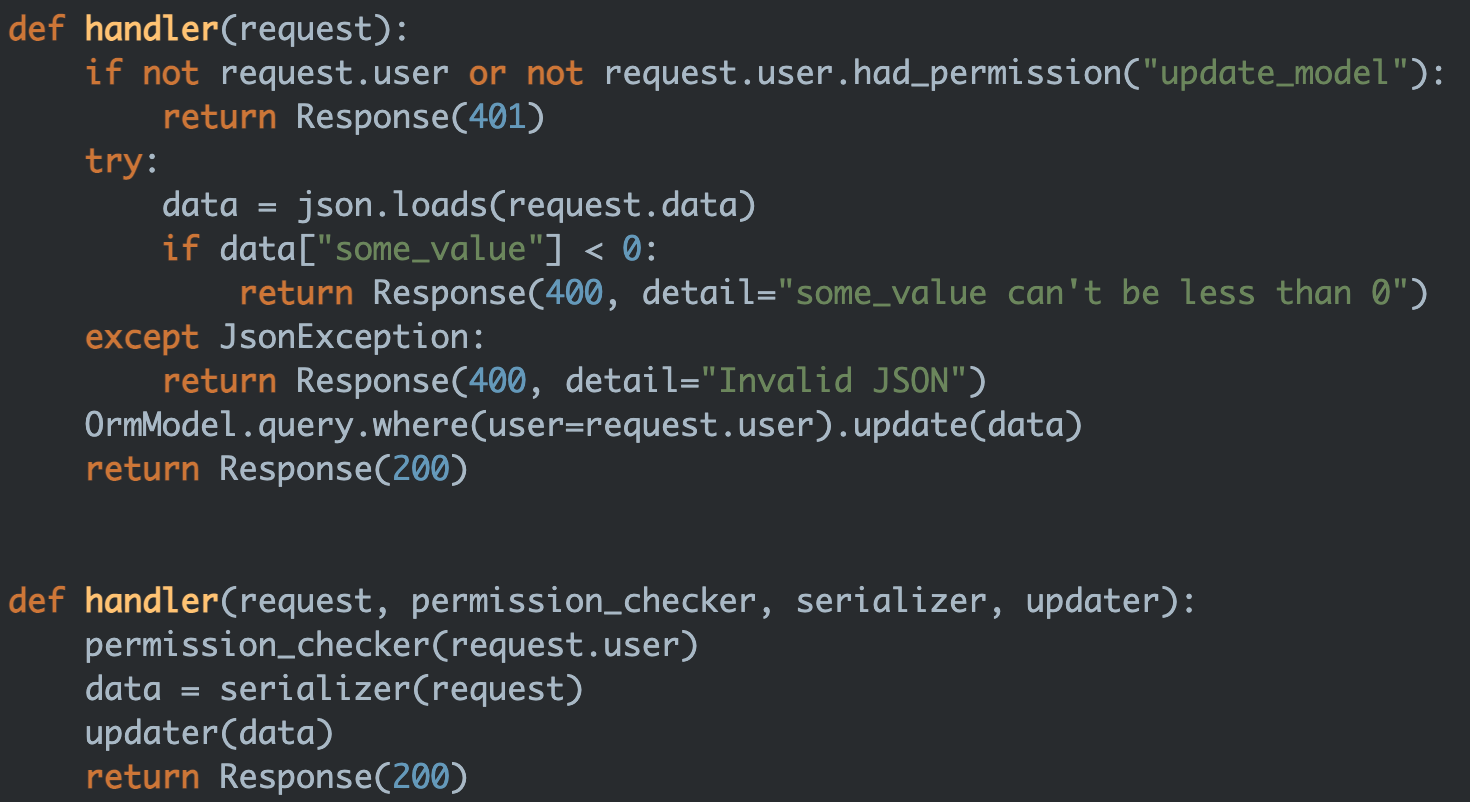Click the "update_model" string literal
The width and height of the screenshot is (1470, 802).
click(1275, 73)
